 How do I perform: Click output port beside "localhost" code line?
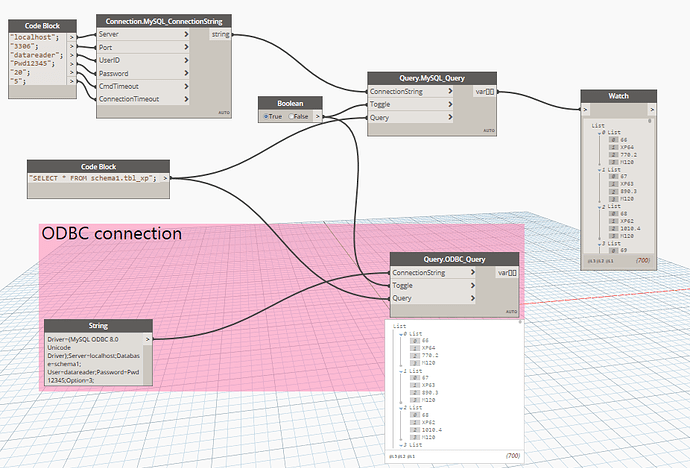pos(71,37)
